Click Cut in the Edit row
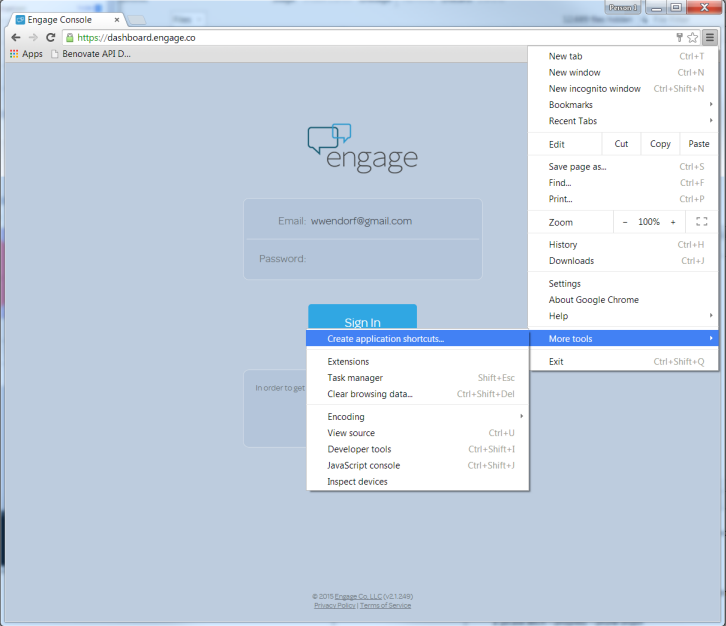The width and height of the screenshot is (726, 626). tap(621, 144)
